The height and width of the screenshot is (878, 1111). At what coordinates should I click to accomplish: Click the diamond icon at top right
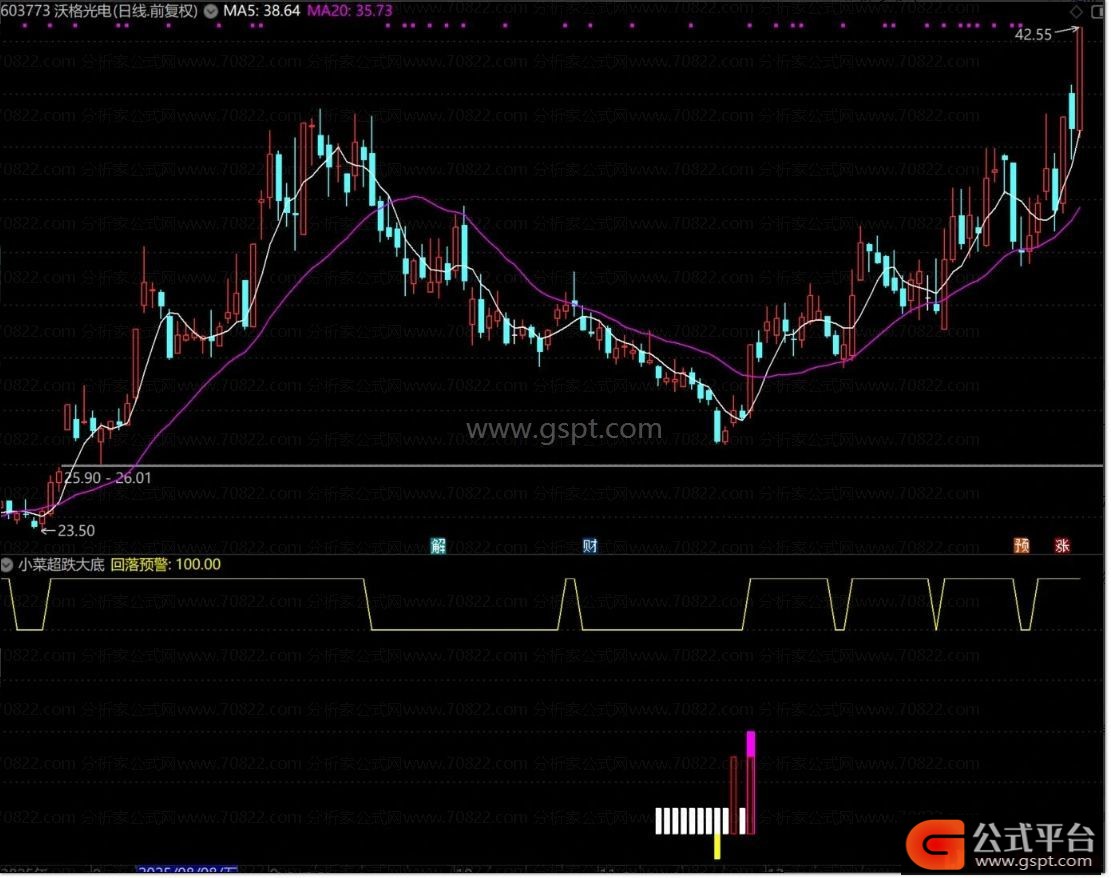tap(1076, 11)
